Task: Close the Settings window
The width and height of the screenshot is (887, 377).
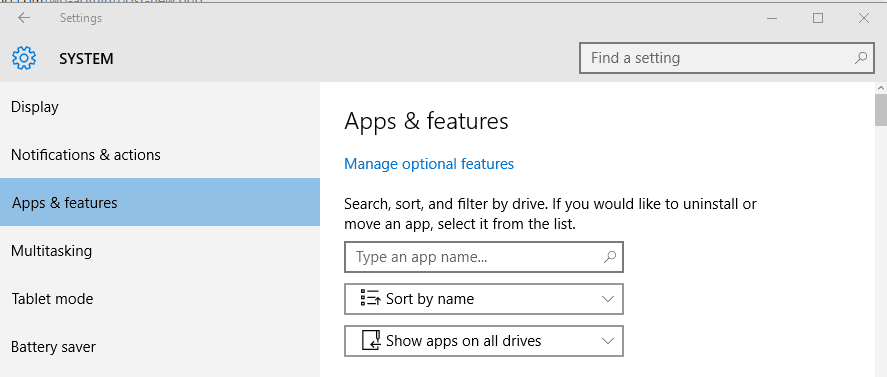Action: pos(864,18)
